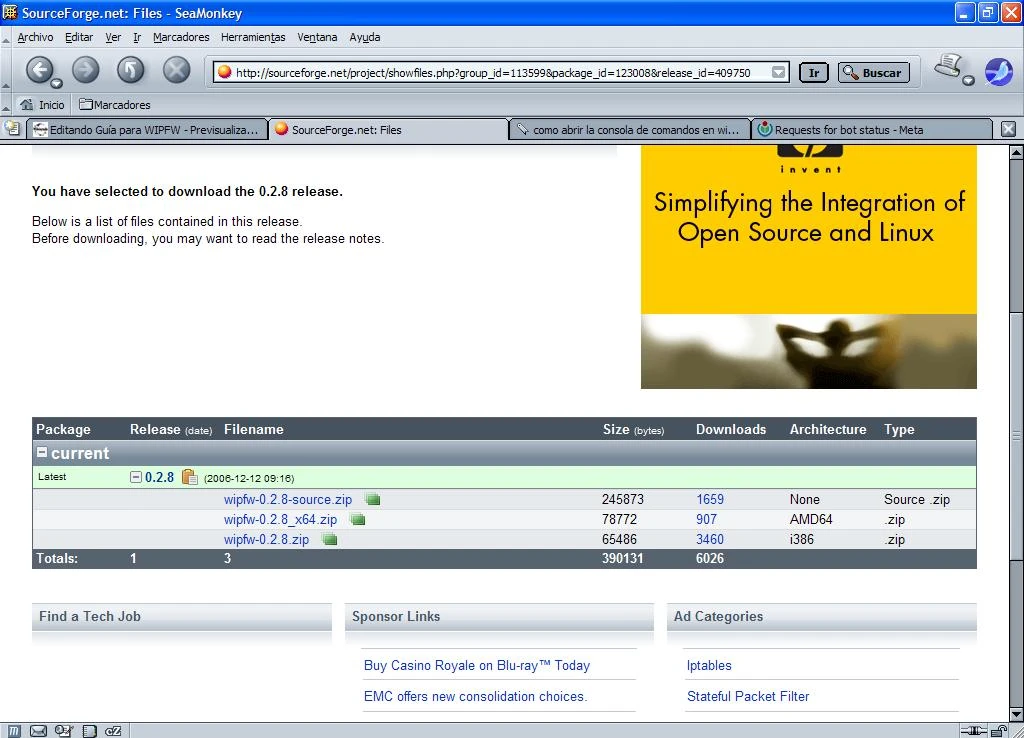
Task: Download wipfw-0.2.8-source.zip
Action: pos(287,499)
